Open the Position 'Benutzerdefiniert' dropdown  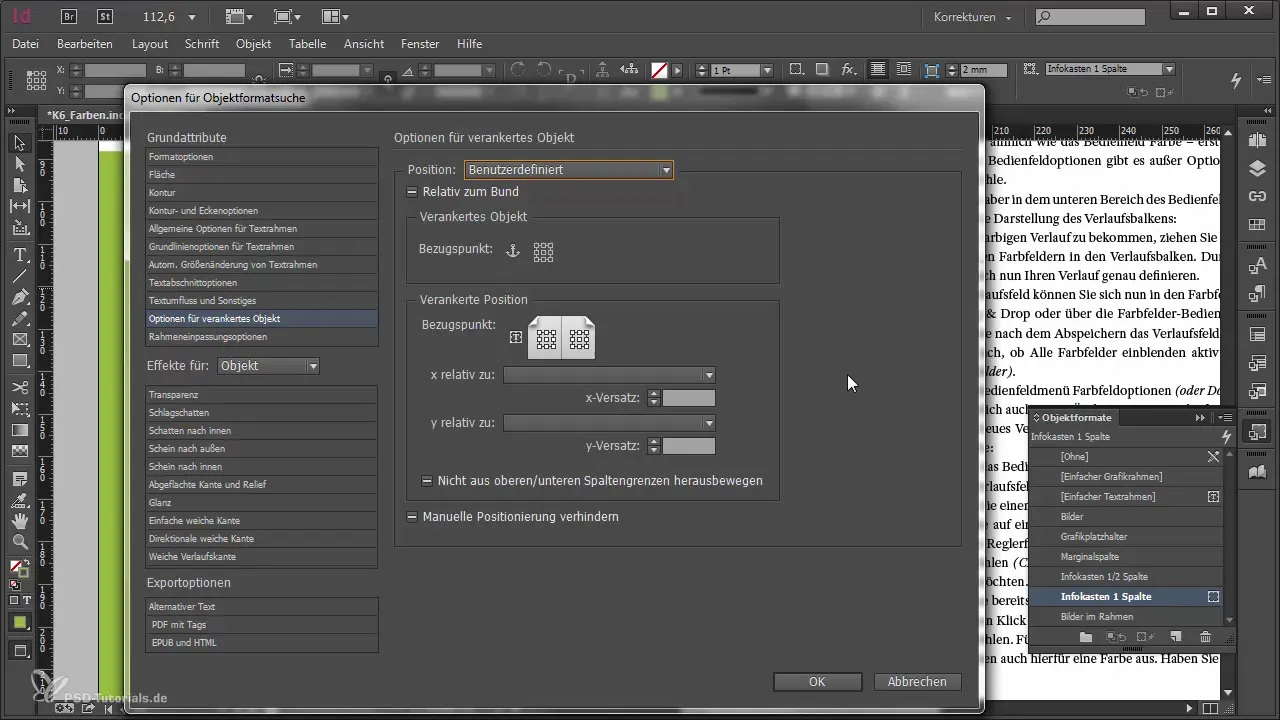[568, 170]
